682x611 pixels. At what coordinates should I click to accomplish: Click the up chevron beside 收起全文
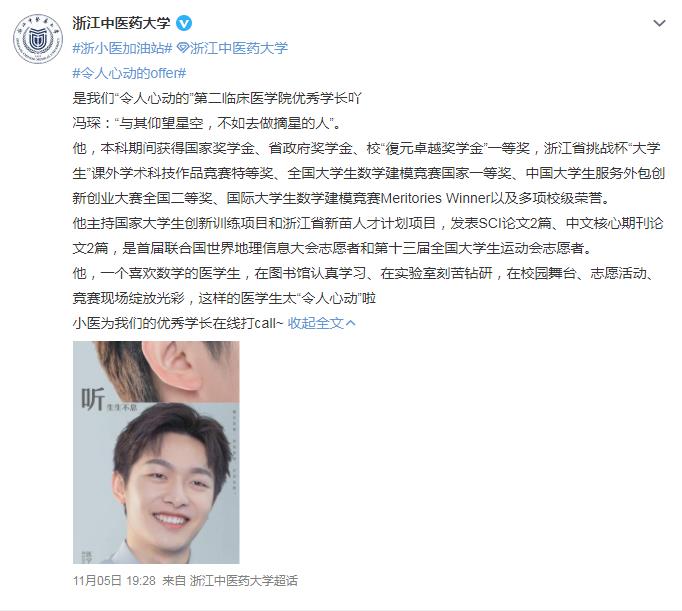pyautogui.click(x=350, y=323)
